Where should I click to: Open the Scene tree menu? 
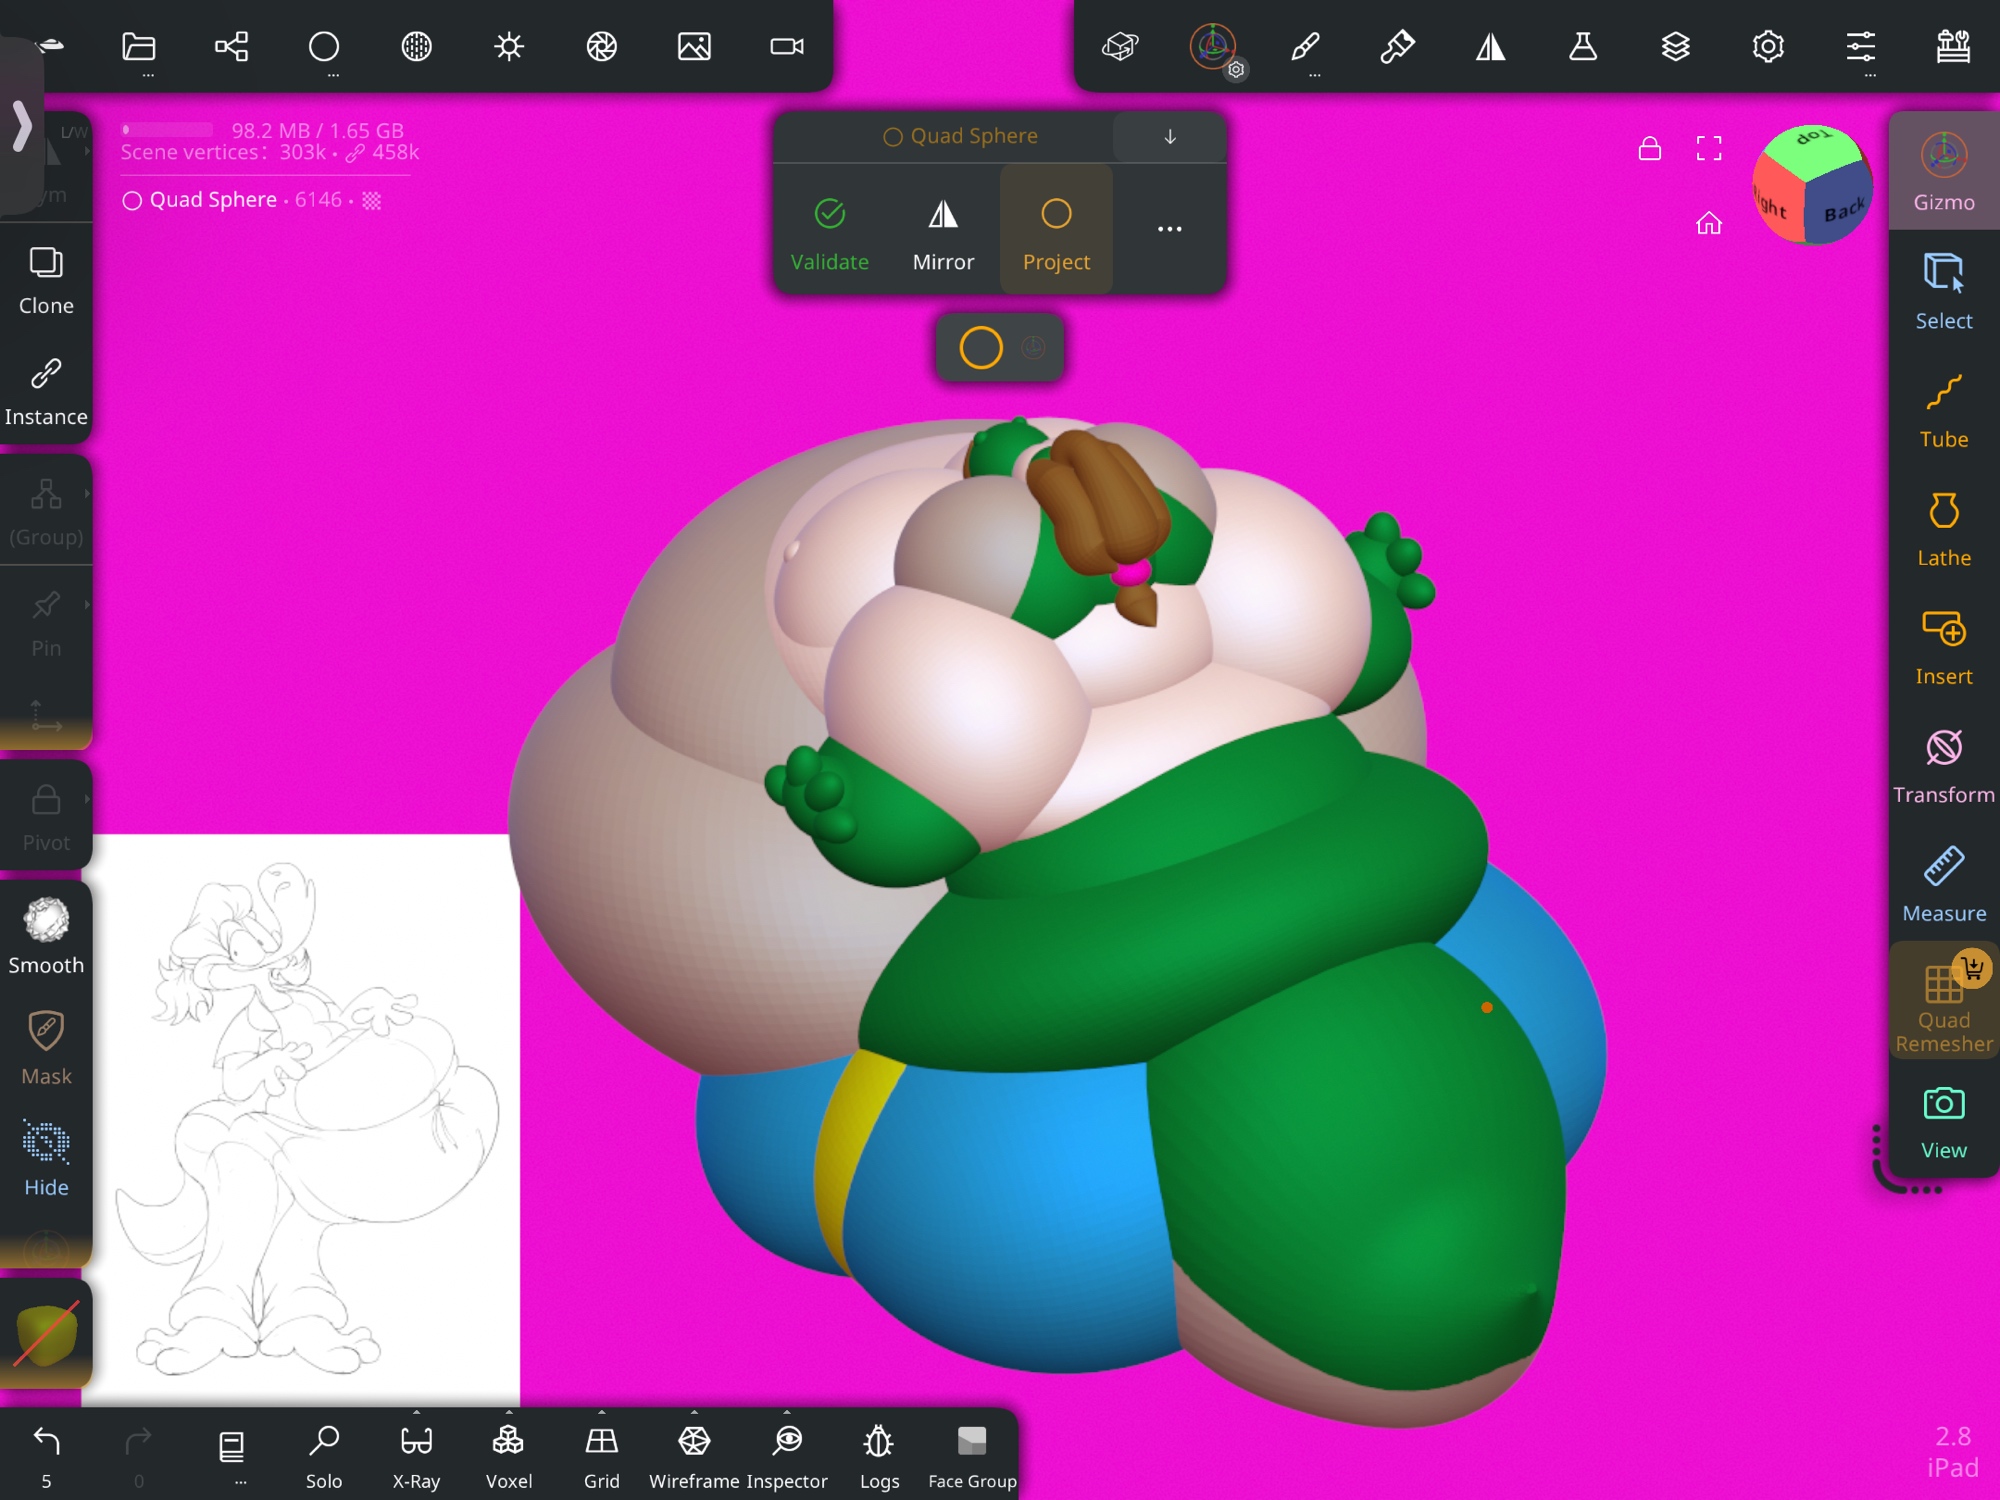click(232, 47)
